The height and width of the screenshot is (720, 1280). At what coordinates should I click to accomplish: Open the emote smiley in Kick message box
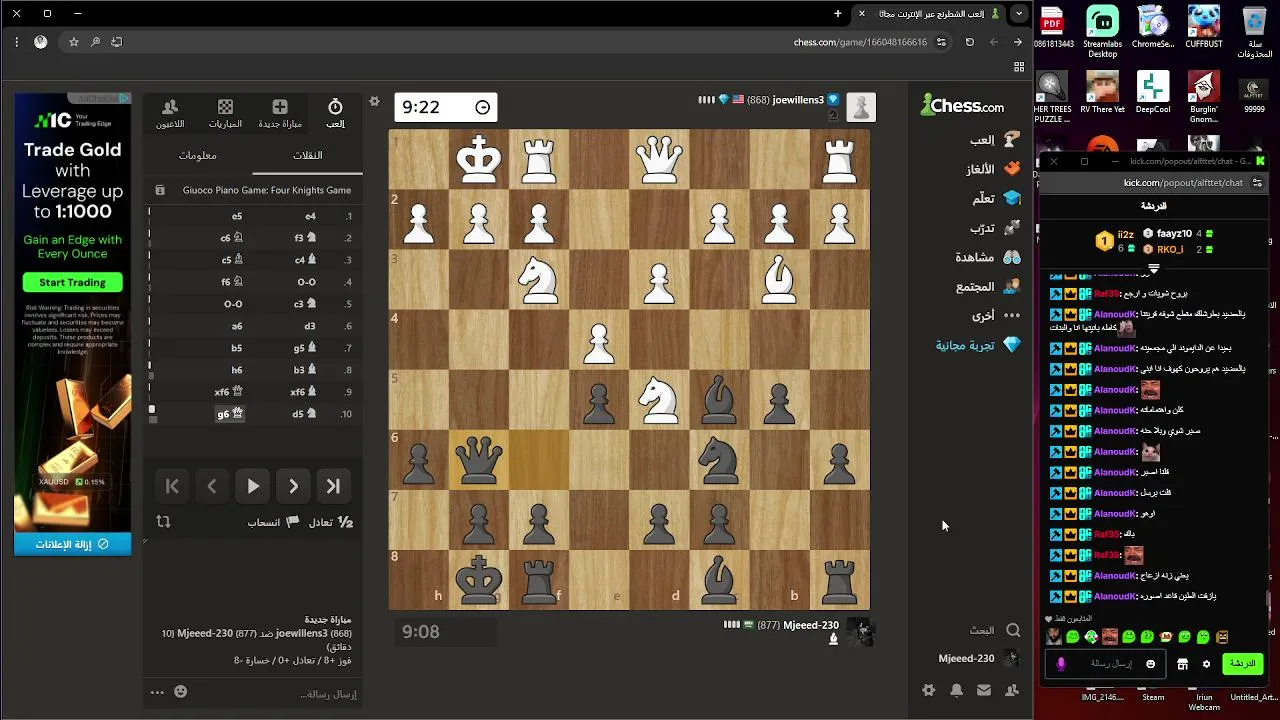coord(1151,664)
